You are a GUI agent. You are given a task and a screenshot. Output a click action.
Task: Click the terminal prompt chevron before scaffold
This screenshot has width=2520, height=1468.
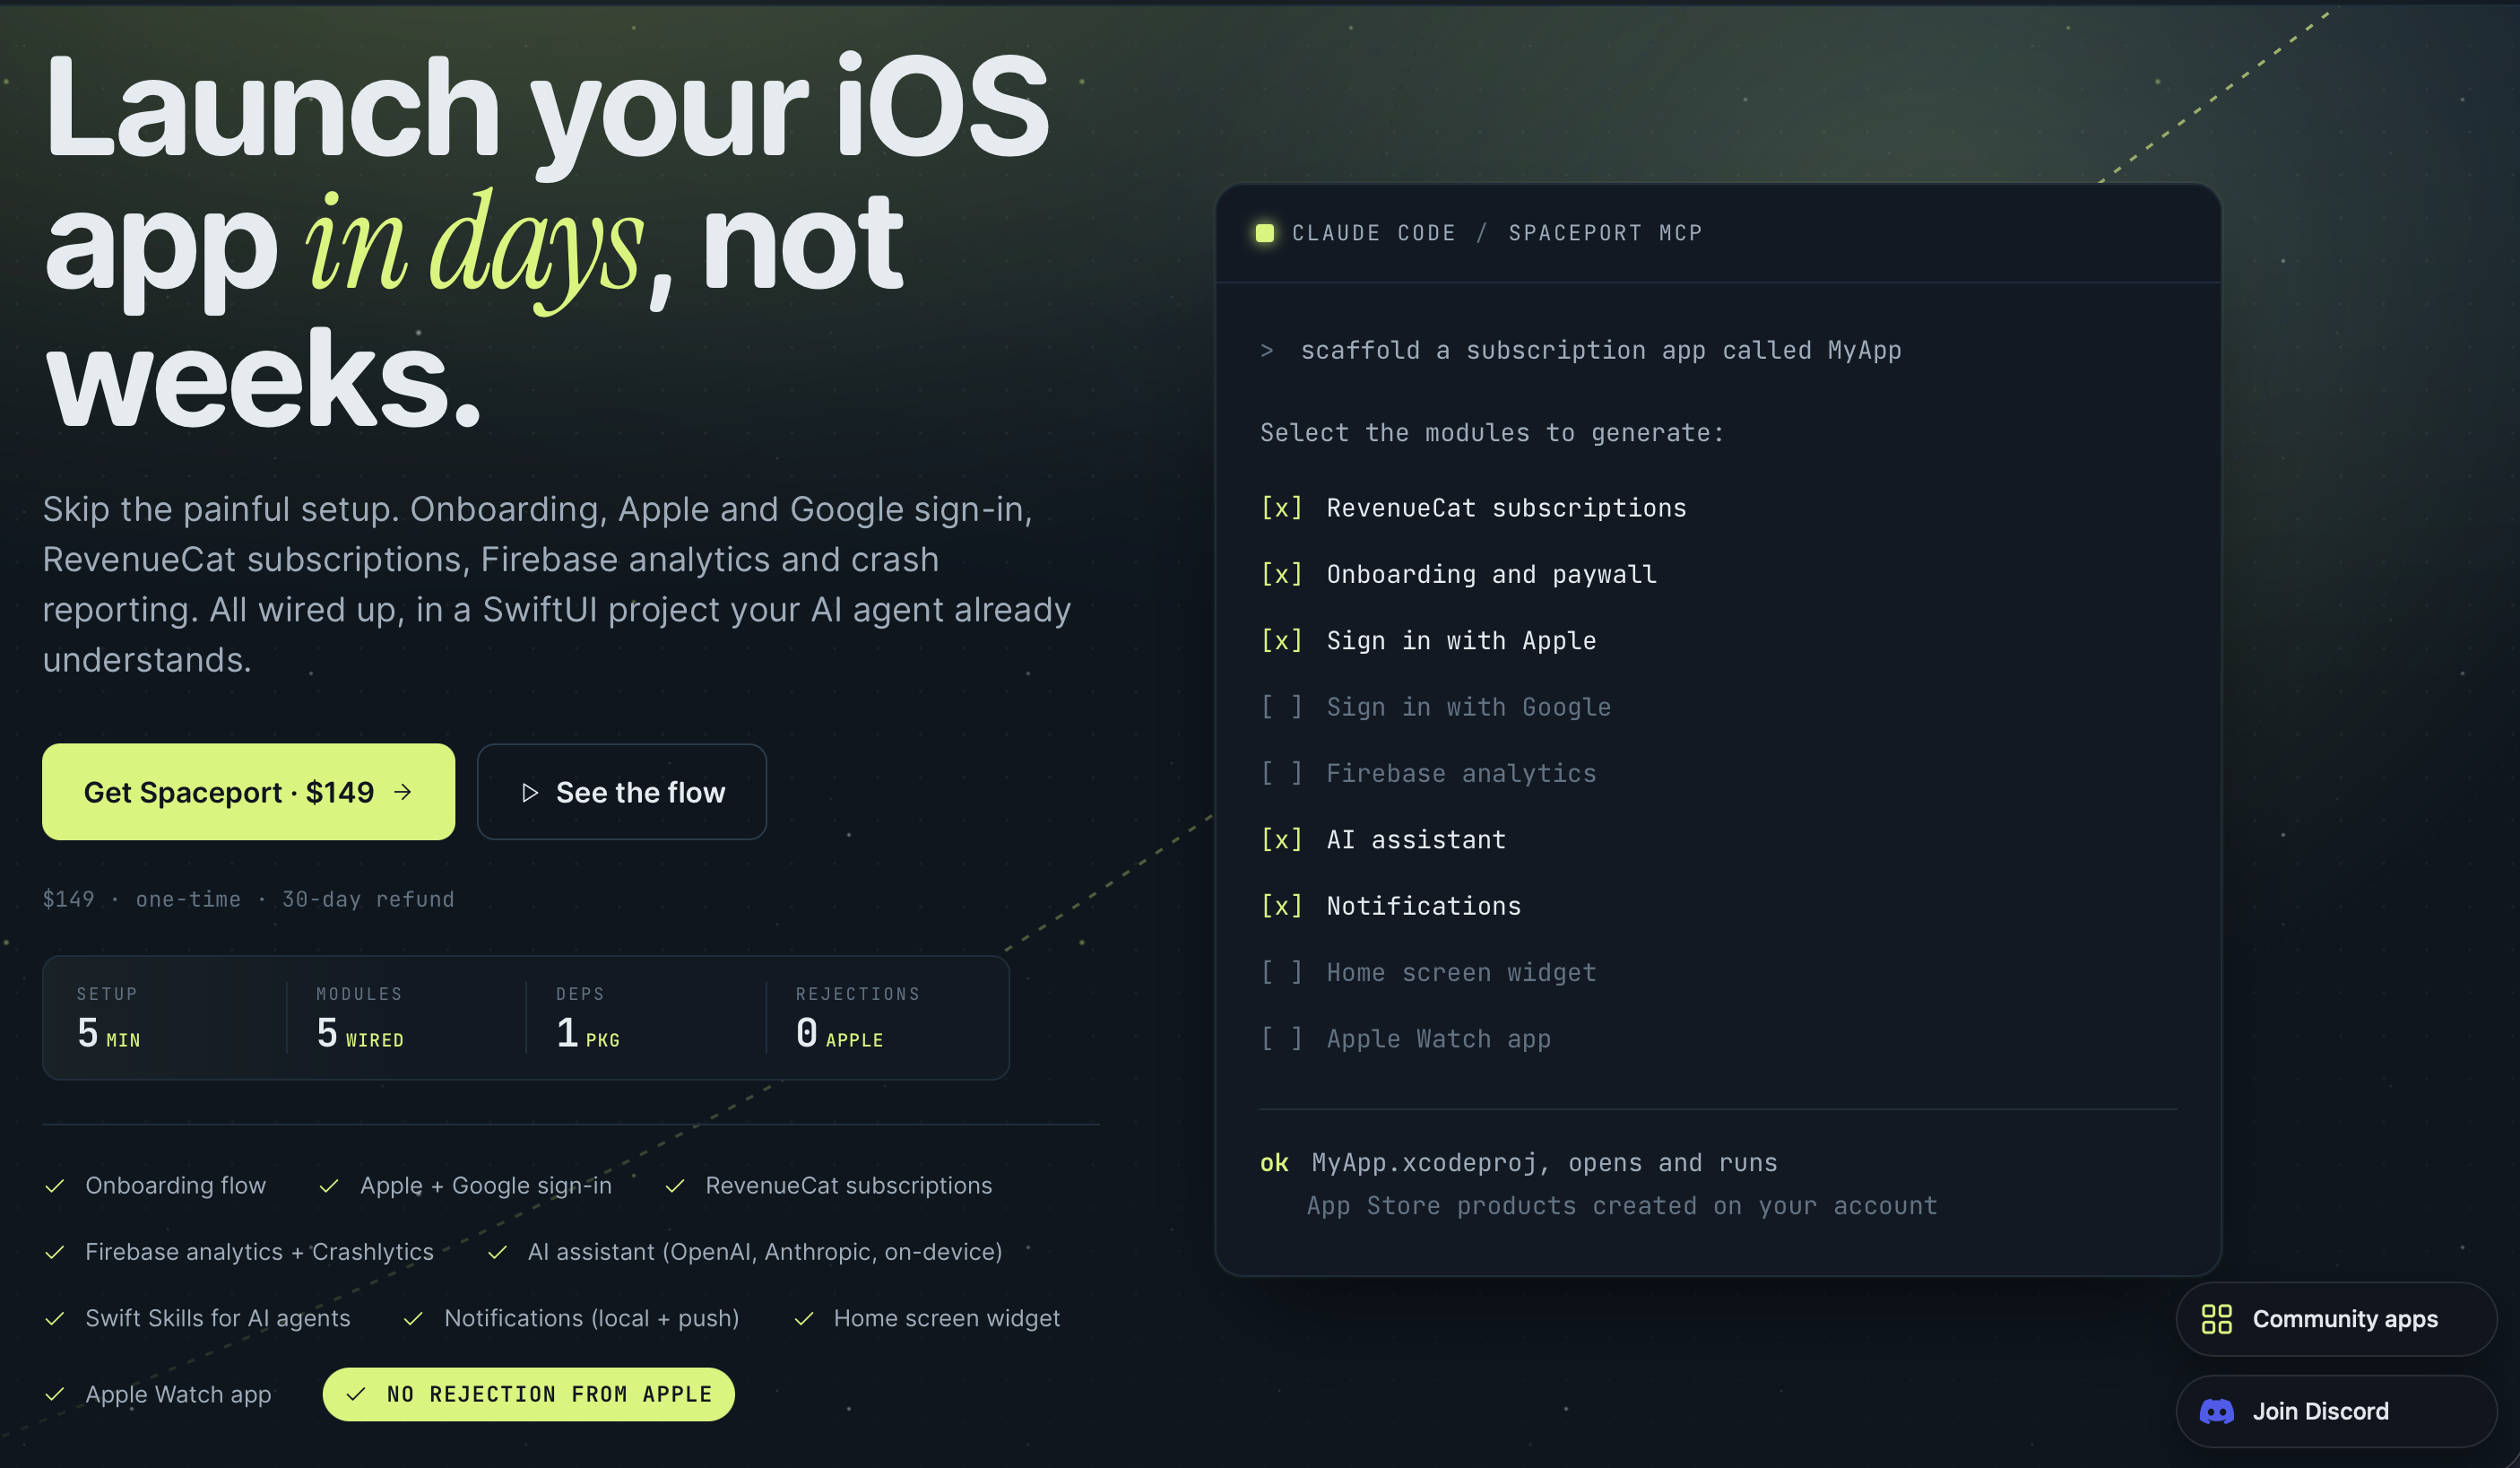1267,350
